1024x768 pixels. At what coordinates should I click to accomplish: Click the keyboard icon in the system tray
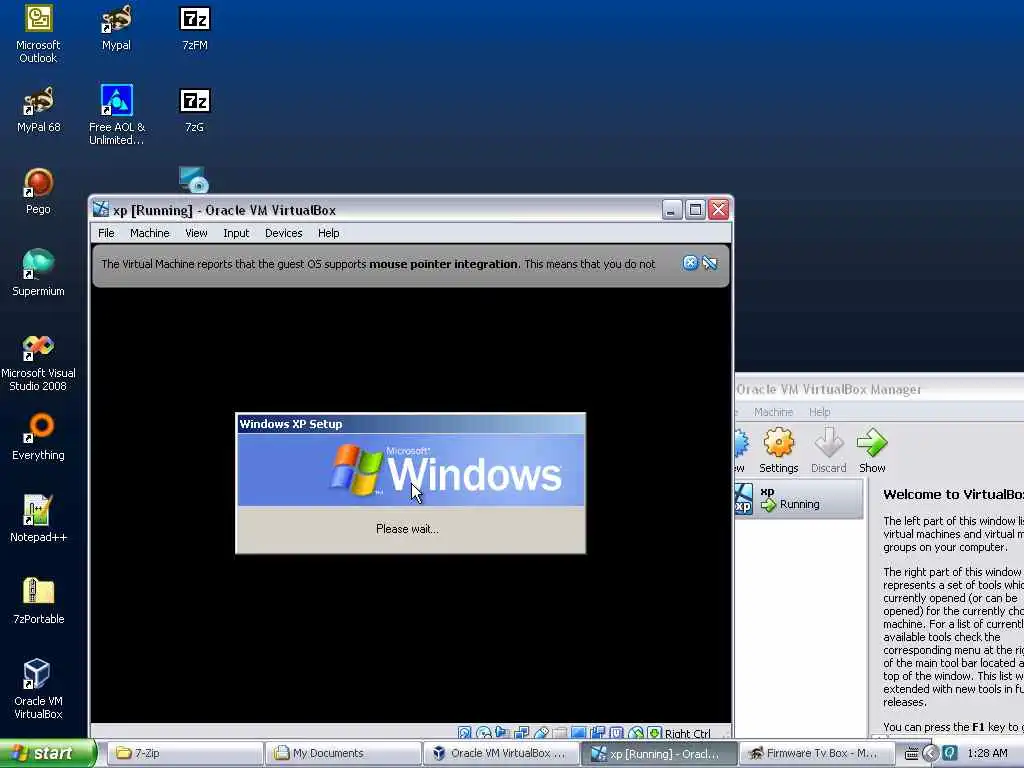pos(912,754)
